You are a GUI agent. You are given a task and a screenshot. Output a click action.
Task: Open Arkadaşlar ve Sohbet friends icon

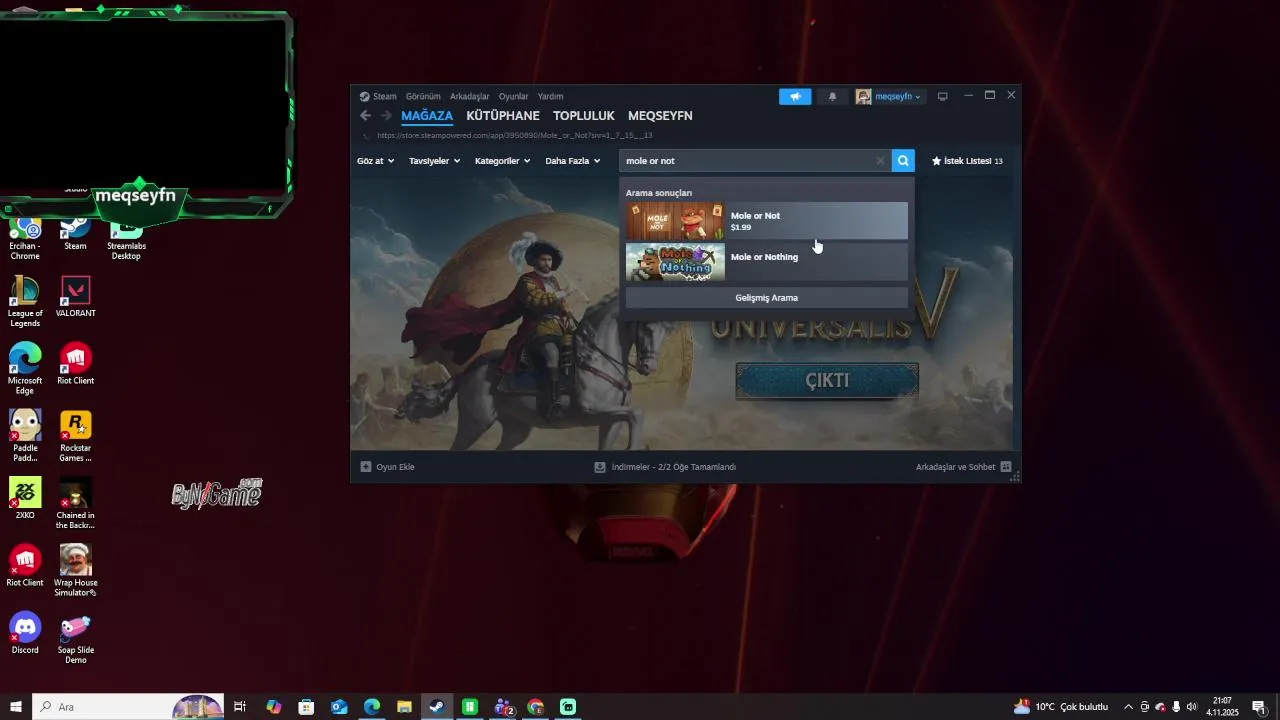click(x=1006, y=467)
